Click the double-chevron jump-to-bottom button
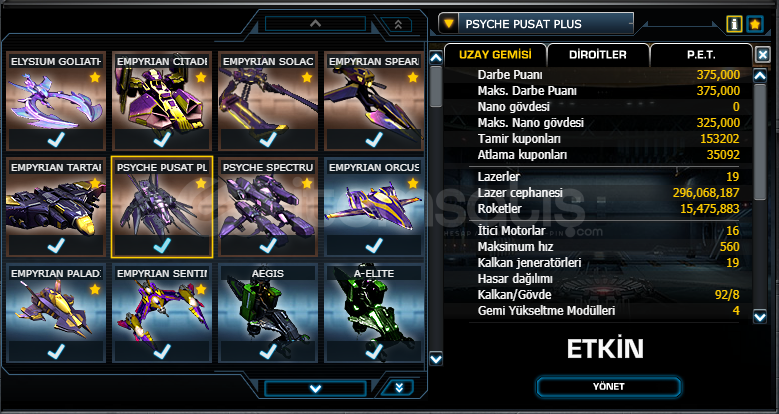The width and height of the screenshot is (779, 414). click(399, 388)
